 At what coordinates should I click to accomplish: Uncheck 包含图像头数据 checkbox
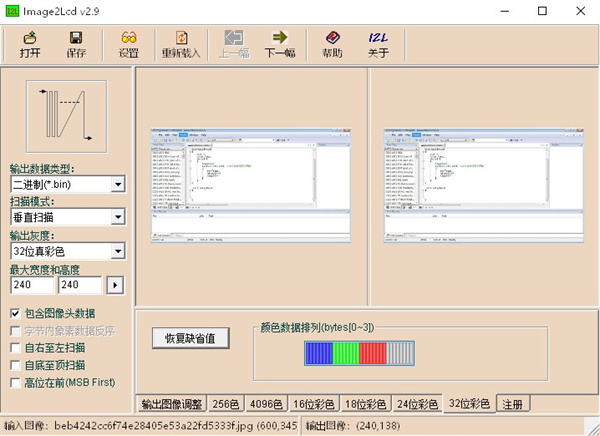[16, 313]
